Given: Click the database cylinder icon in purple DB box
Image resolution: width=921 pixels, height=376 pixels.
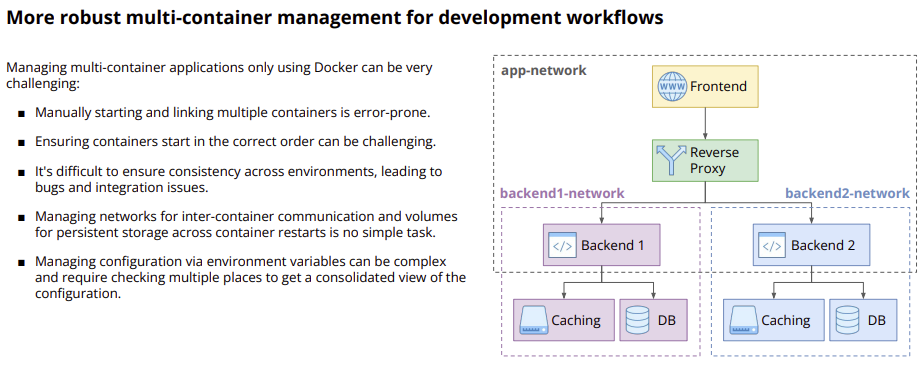Looking at the screenshot, I should click(x=637, y=320).
